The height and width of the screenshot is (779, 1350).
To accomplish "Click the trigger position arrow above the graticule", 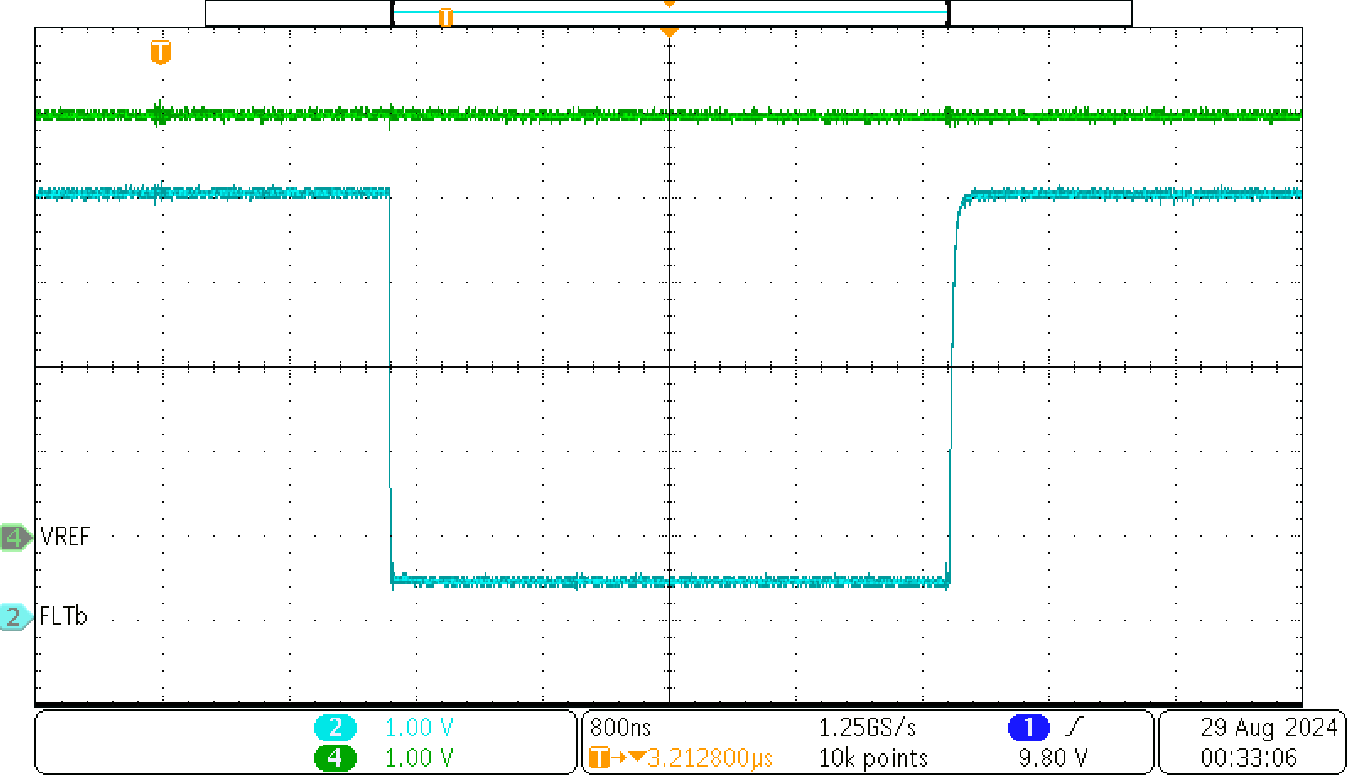I will [668, 33].
